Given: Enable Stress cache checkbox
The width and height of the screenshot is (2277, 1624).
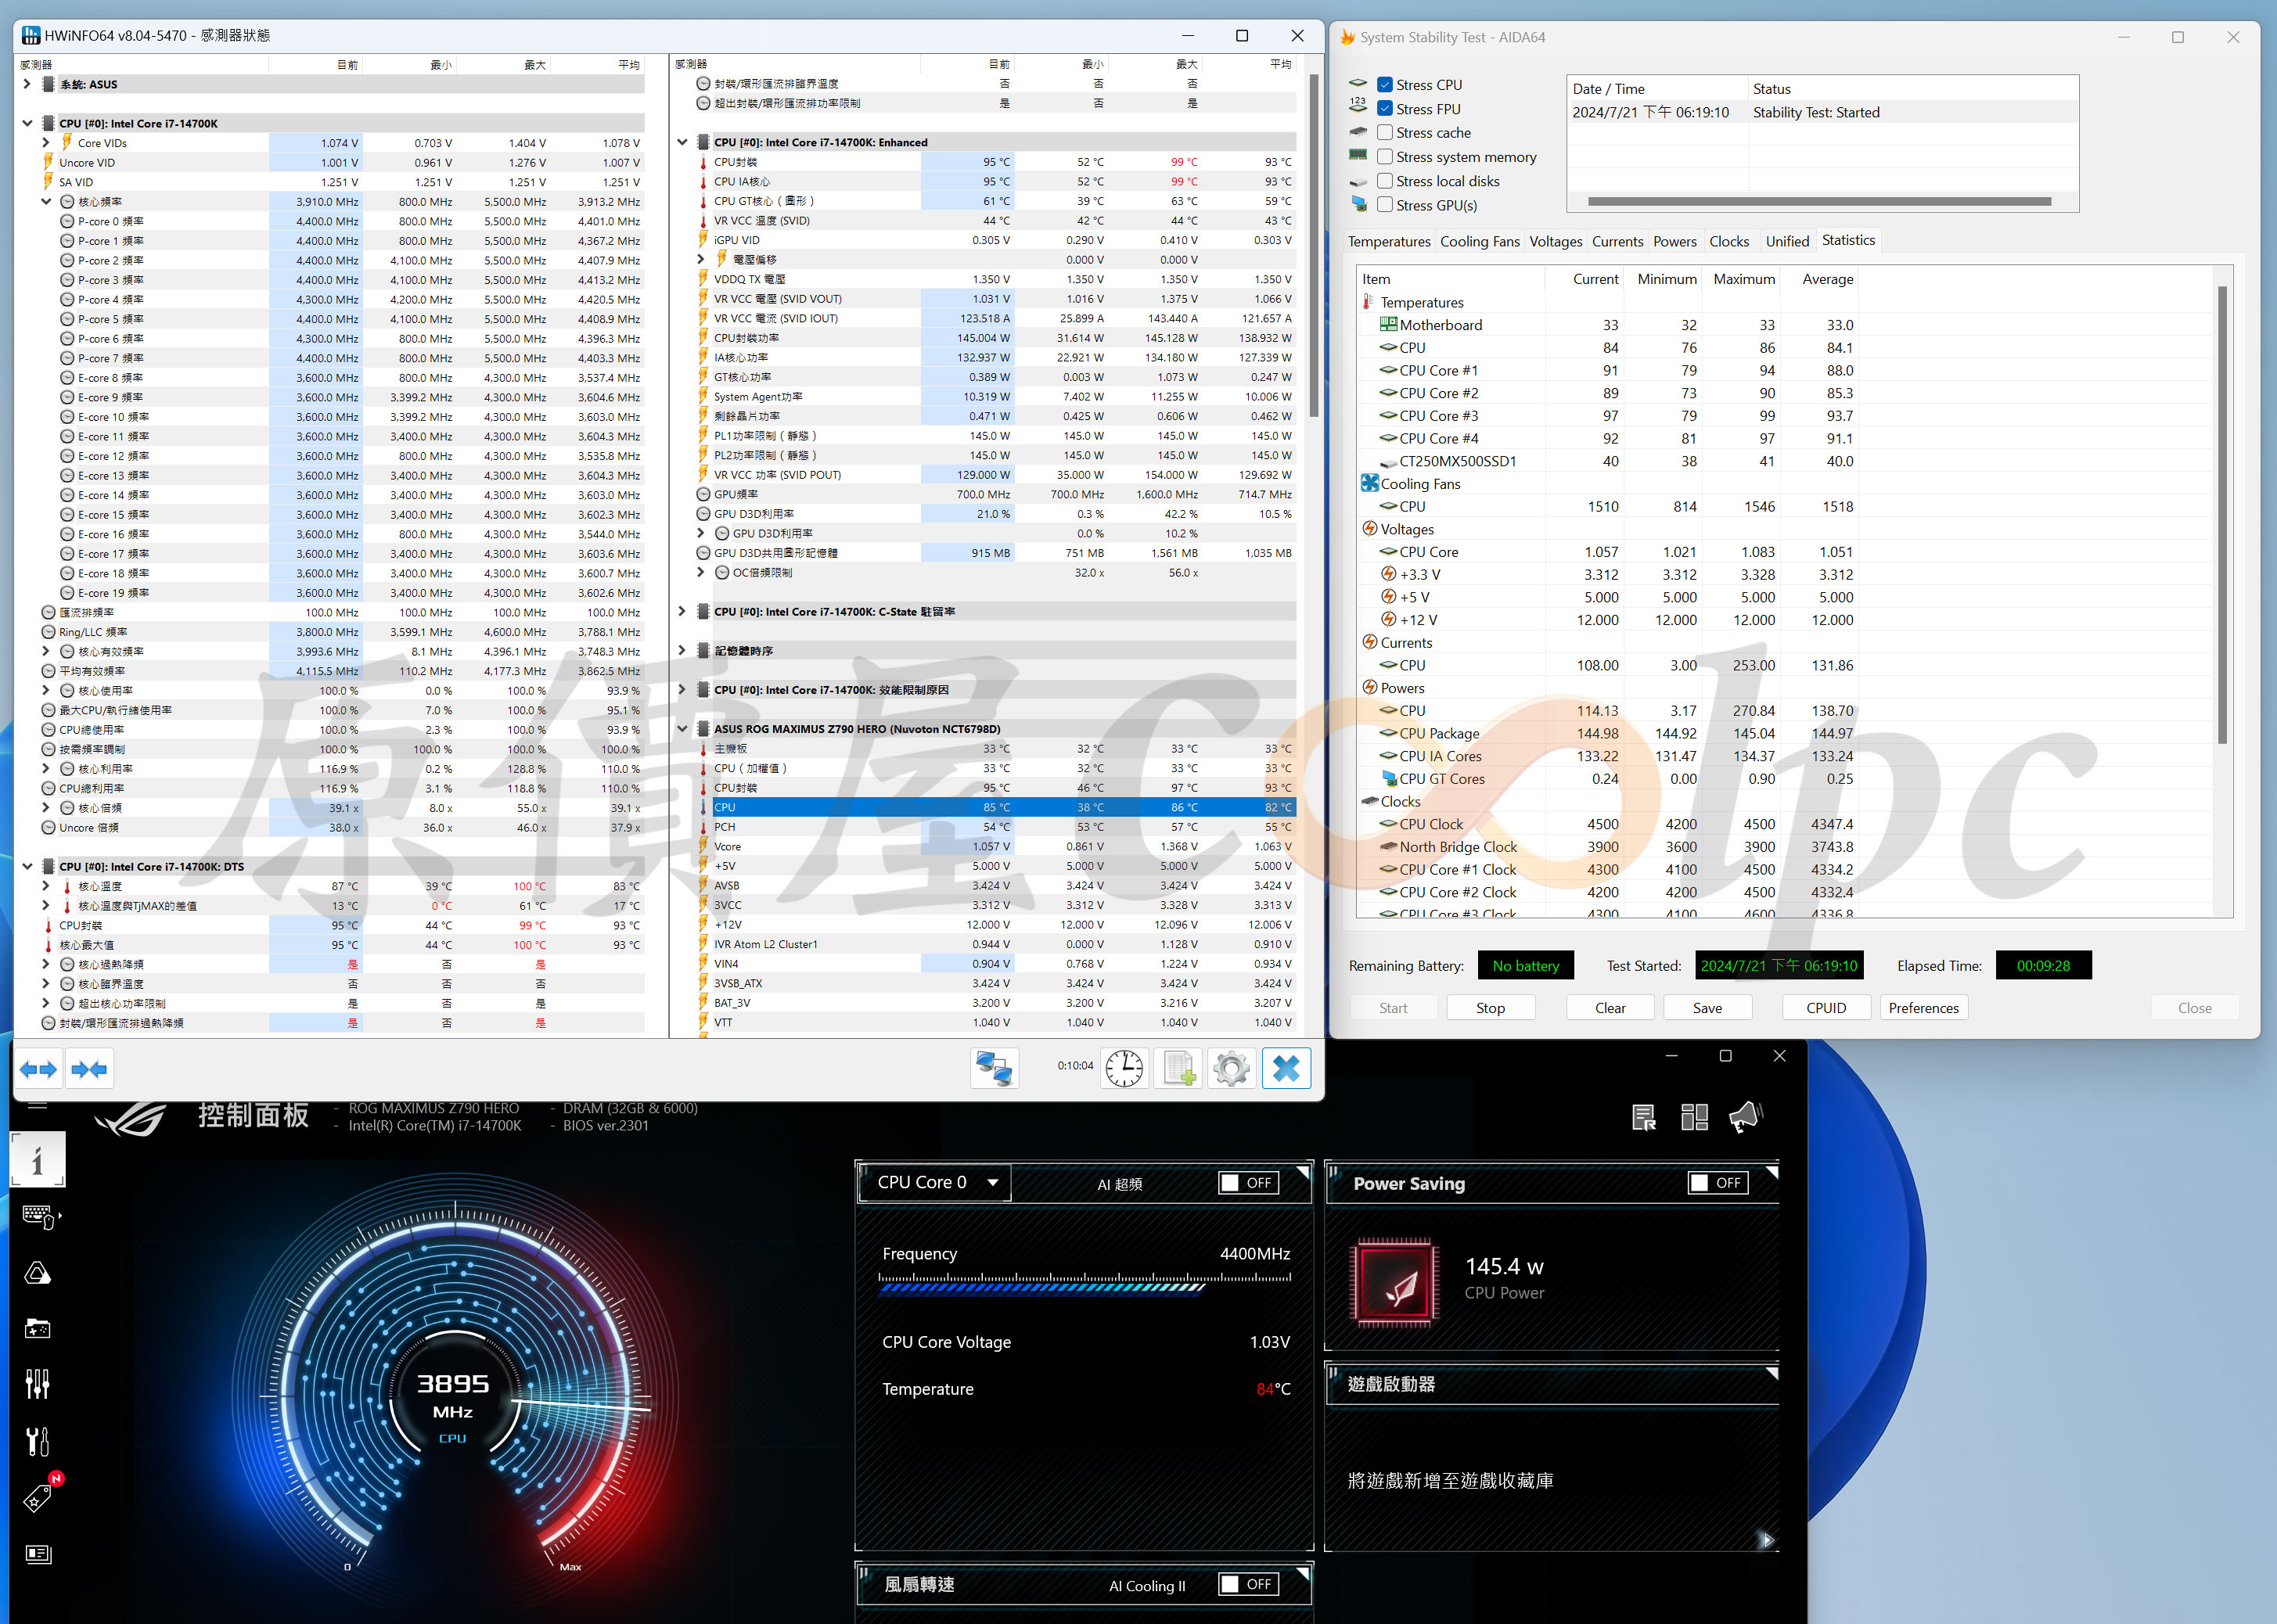Looking at the screenshot, I should (1385, 133).
